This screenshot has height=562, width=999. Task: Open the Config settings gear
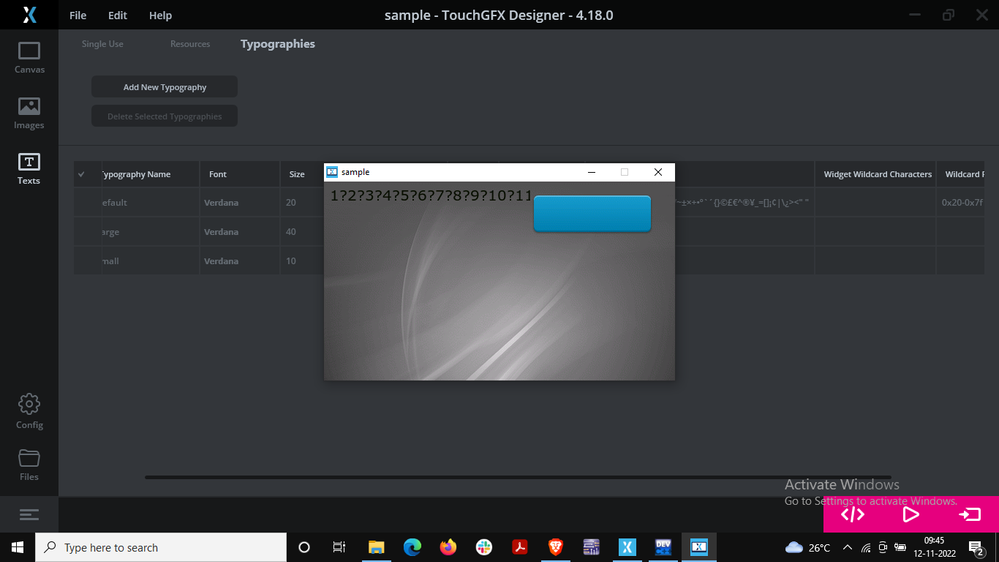pyautogui.click(x=29, y=411)
